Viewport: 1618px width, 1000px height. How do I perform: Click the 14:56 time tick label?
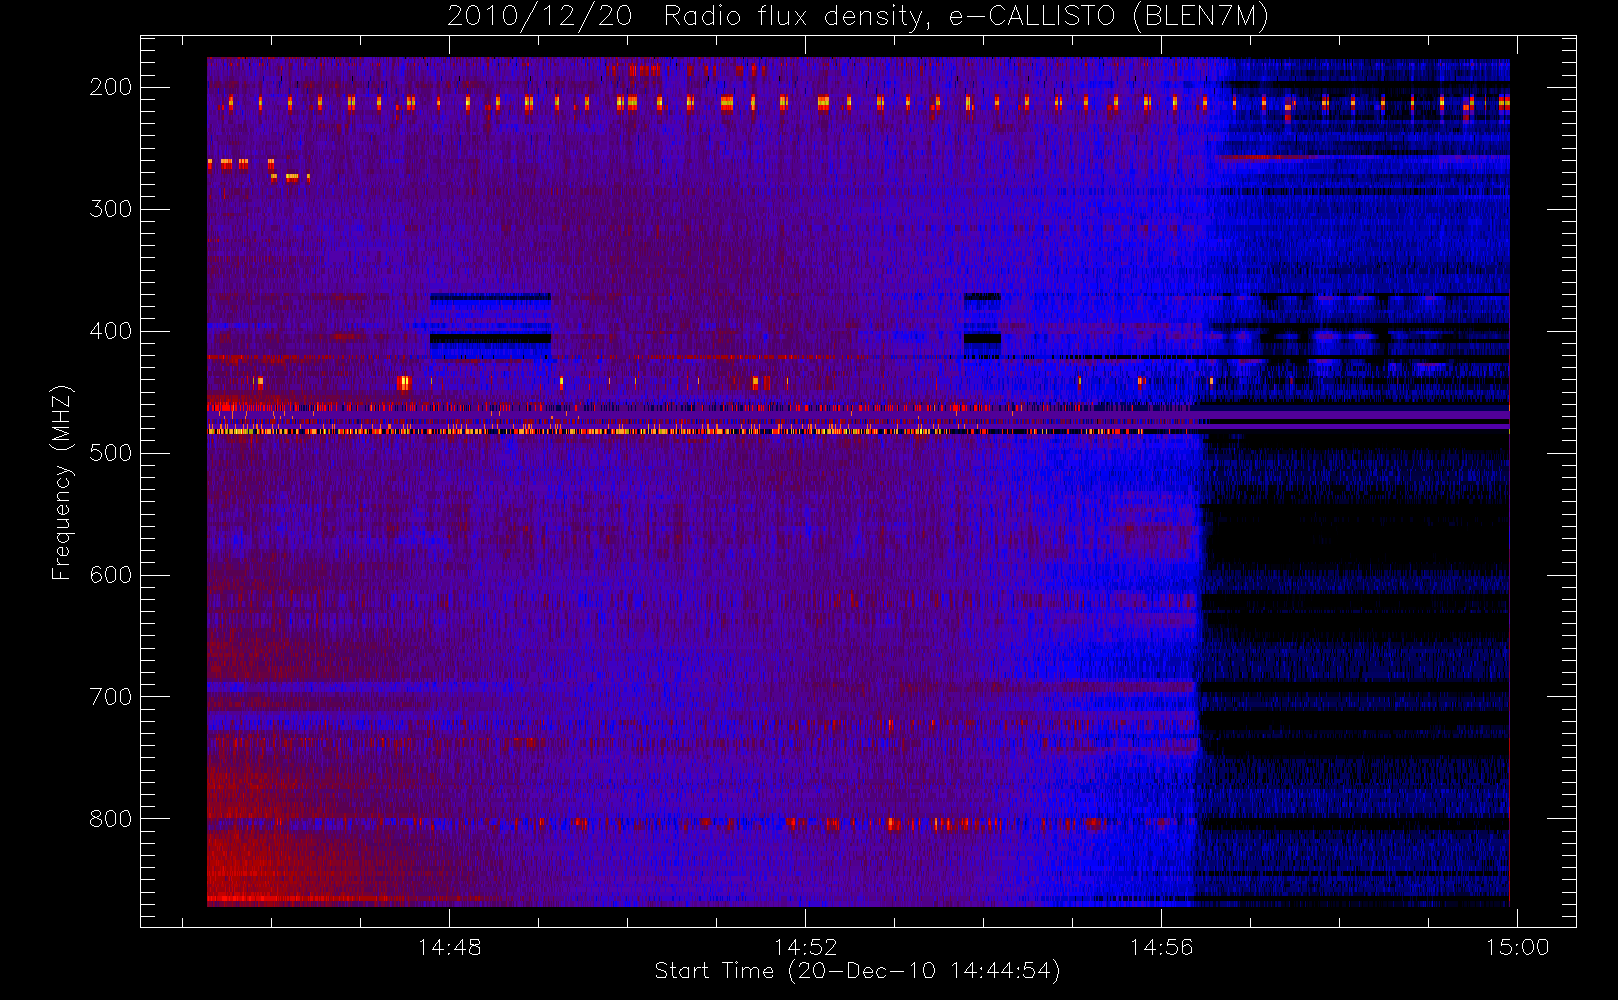[x=1161, y=947]
